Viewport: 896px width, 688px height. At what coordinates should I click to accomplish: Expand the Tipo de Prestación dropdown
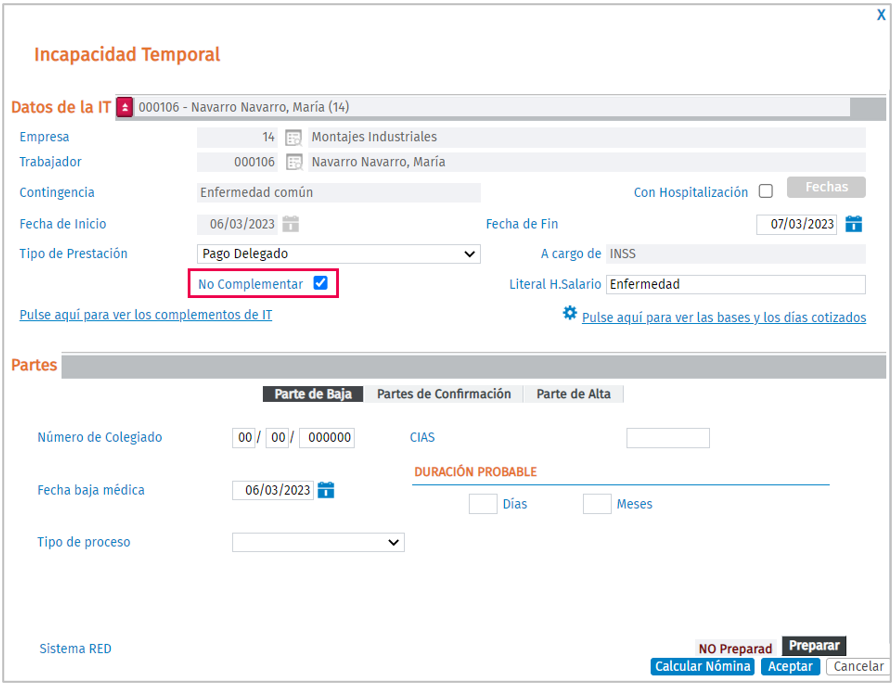click(338, 254)
